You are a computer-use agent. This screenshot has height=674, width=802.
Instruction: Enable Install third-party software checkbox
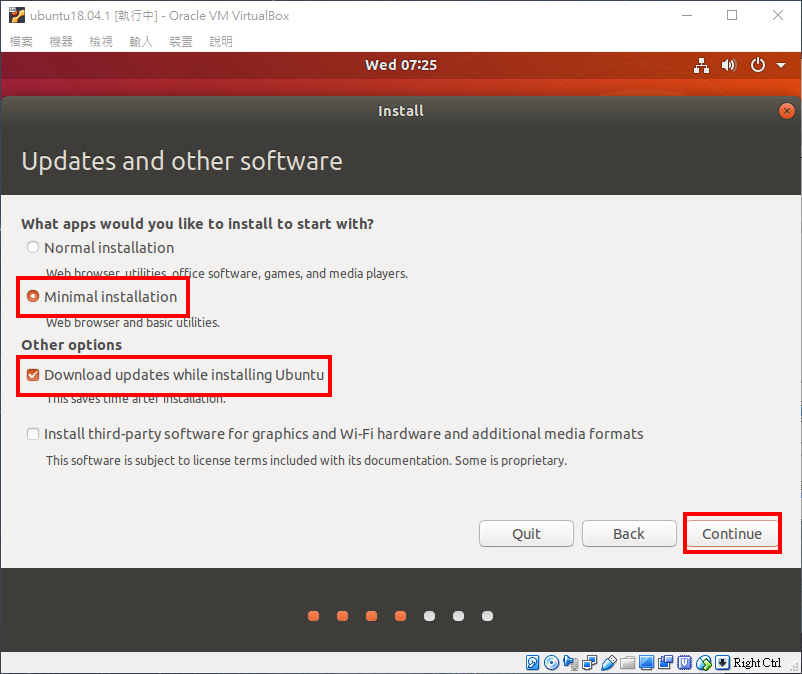click(x=33, y=434)
